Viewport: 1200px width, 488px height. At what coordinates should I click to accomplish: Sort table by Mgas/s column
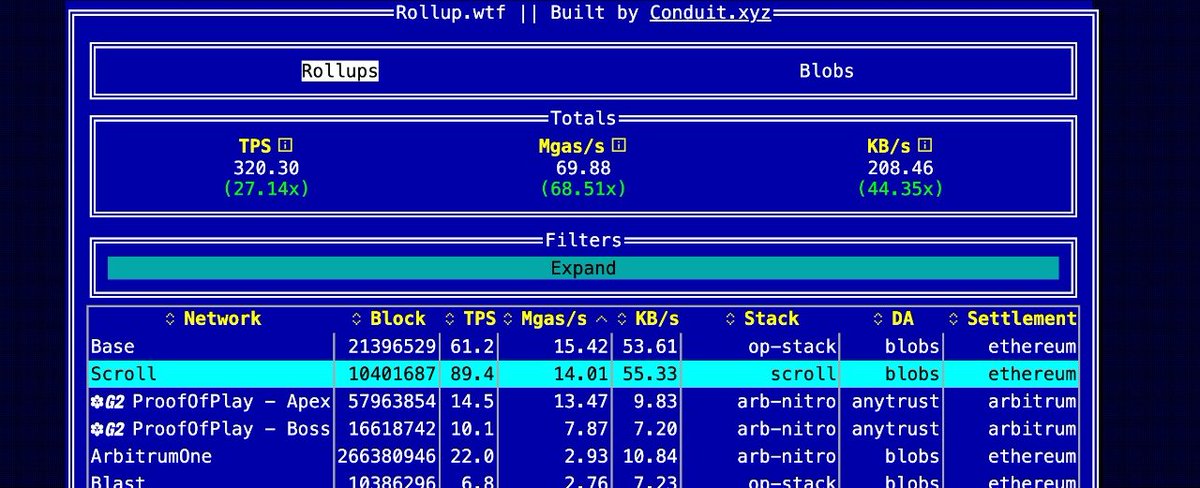[x=556, y=319]
